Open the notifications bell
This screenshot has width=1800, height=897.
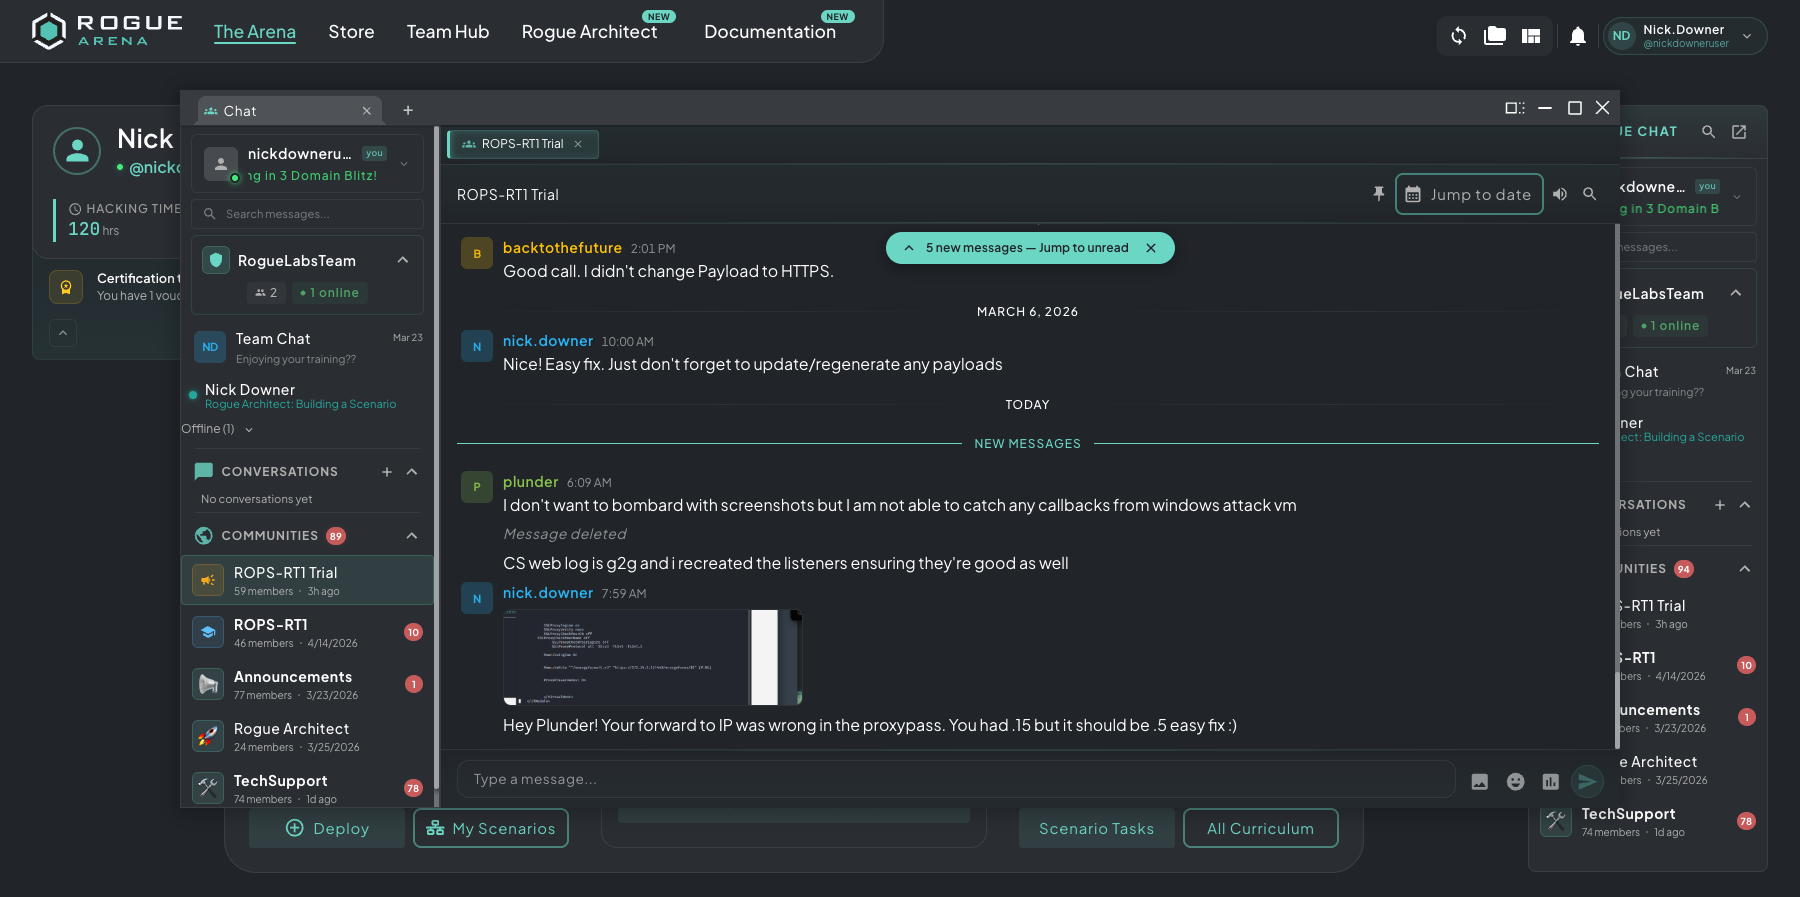point(1578,36)
